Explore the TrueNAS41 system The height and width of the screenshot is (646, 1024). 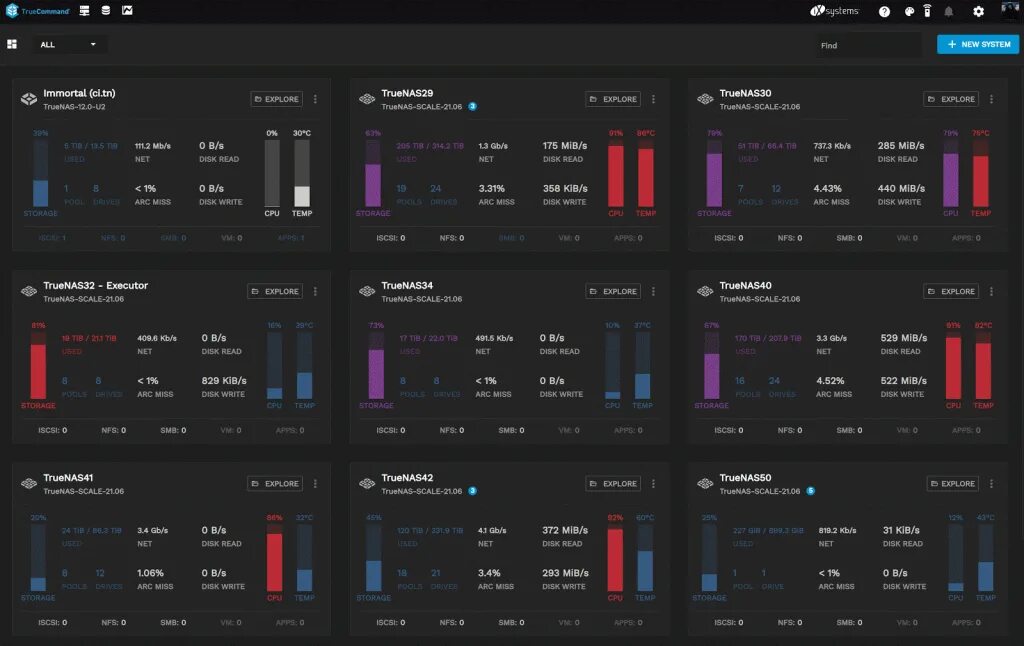[275, 483]
